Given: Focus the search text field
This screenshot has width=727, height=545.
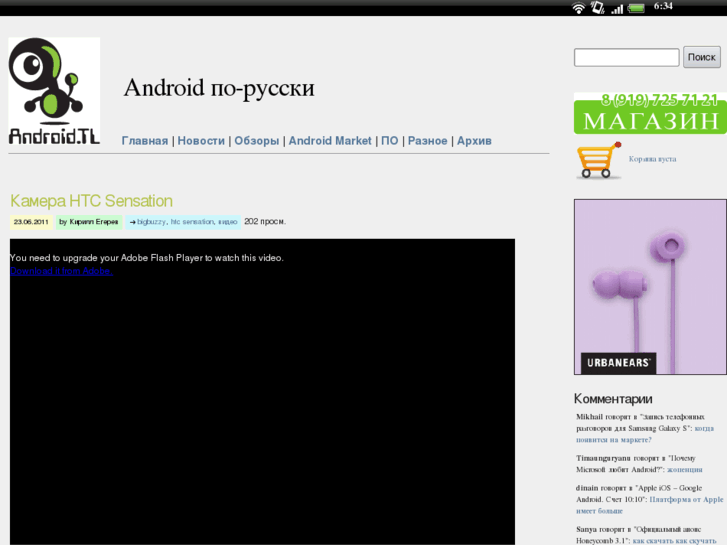Looking at the screenshot, I should coord(626,58).
